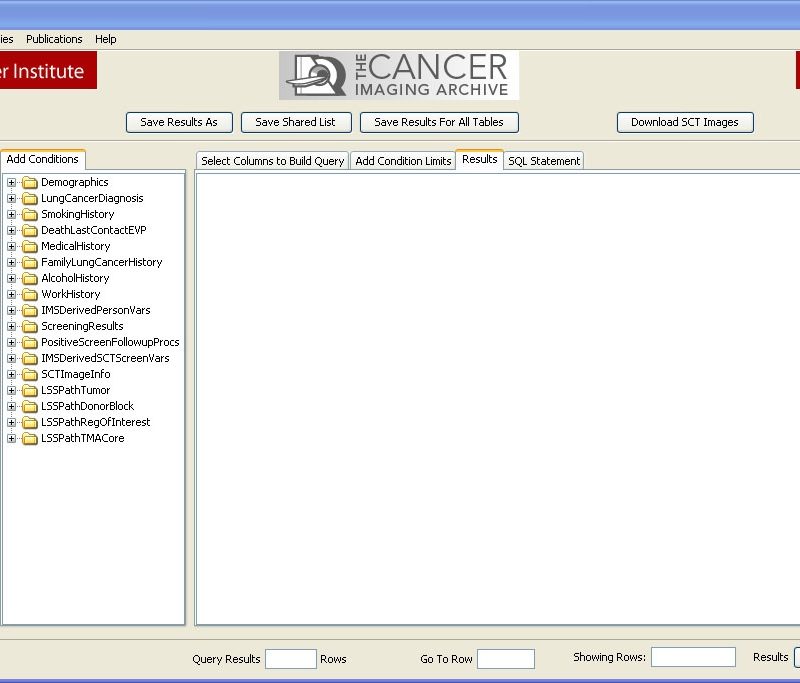The image size is (800, 683).
Task: Click the ScreeningResults folder icon
Action: pyautogui.click(x=30, y=326)
